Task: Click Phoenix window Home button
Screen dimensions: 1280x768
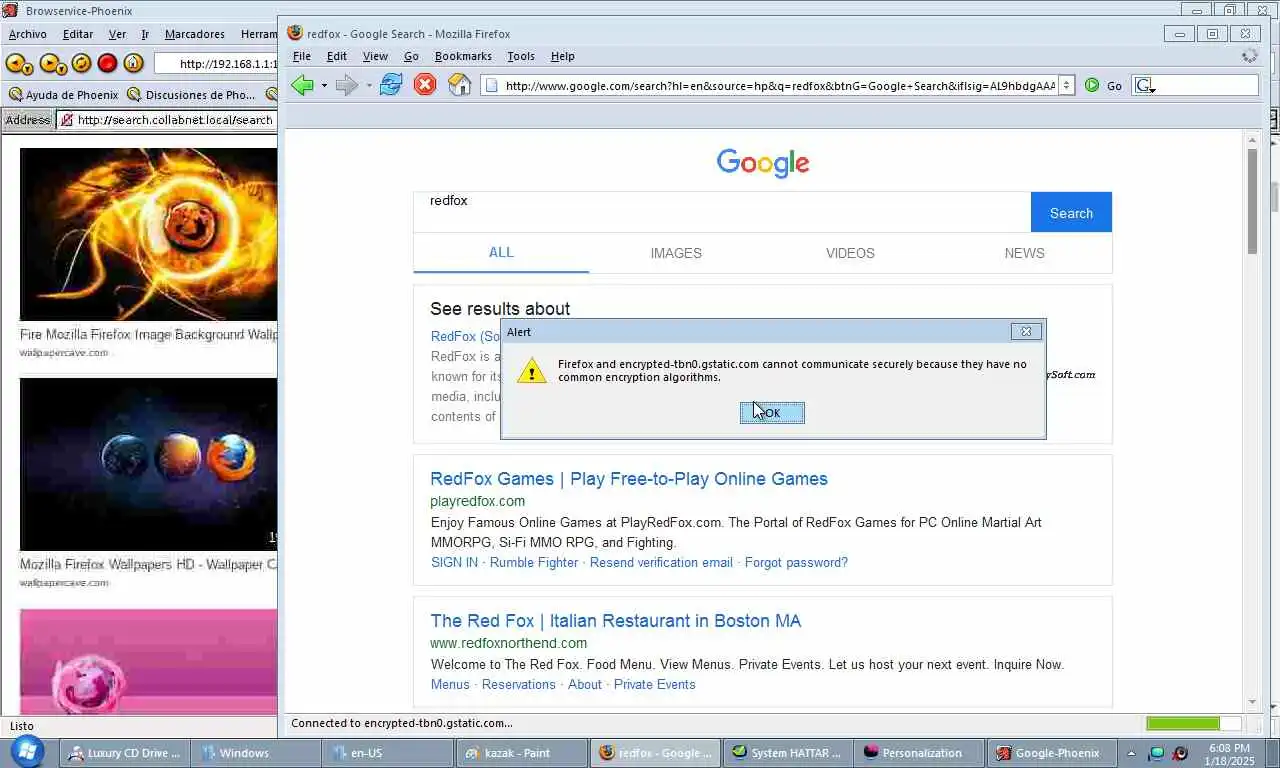Action: pyautogui.click(x=133, y=64)
